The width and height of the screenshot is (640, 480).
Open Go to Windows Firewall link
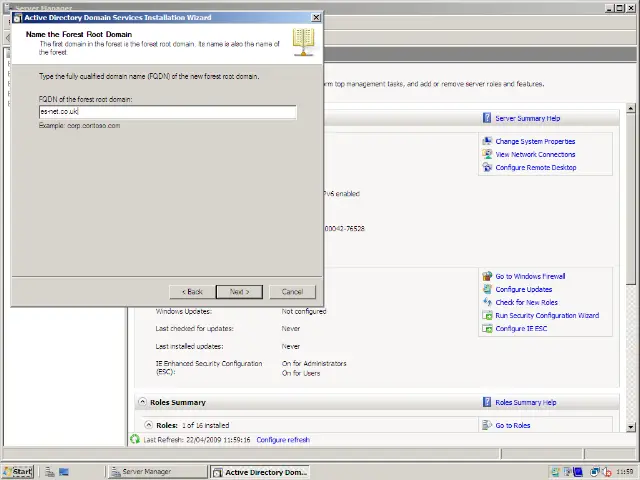530,276
